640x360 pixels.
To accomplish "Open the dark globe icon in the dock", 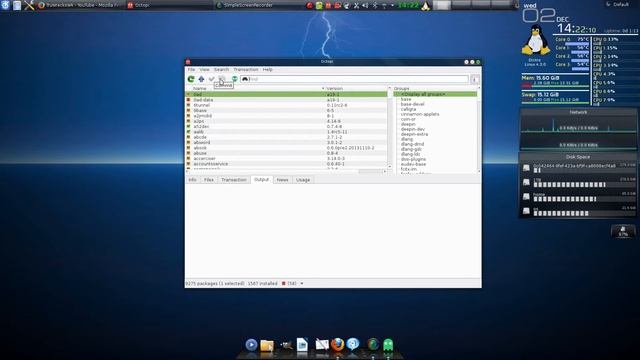I will click(x=373, y=345).
